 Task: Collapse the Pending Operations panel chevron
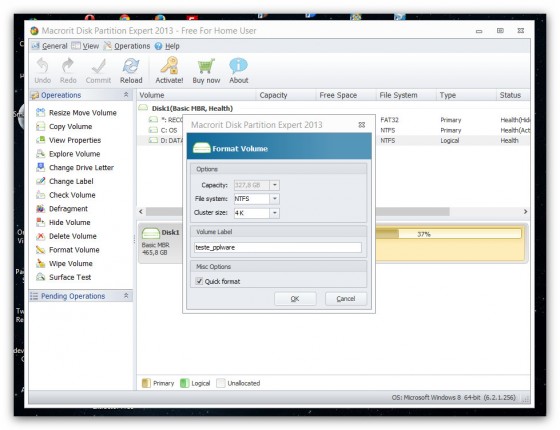pos(126,296)
